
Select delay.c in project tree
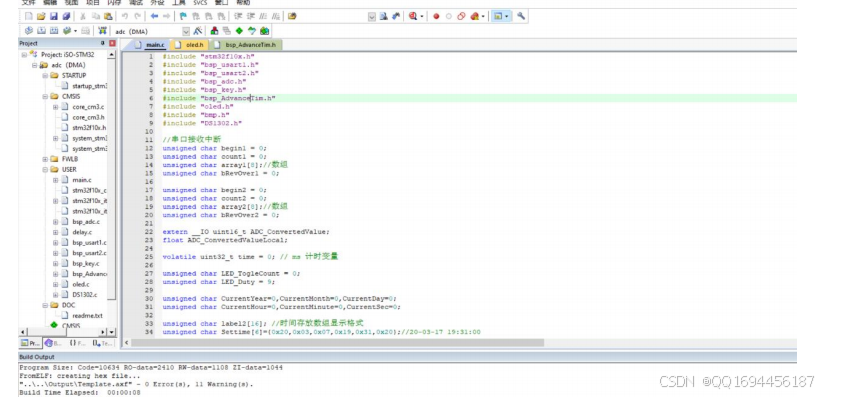click(82, 232)
